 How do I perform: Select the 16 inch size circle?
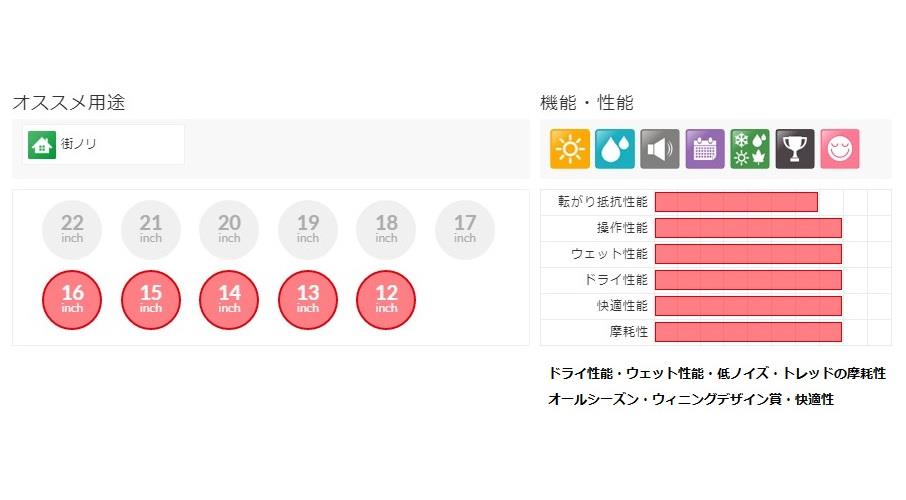tap(72, 299)
